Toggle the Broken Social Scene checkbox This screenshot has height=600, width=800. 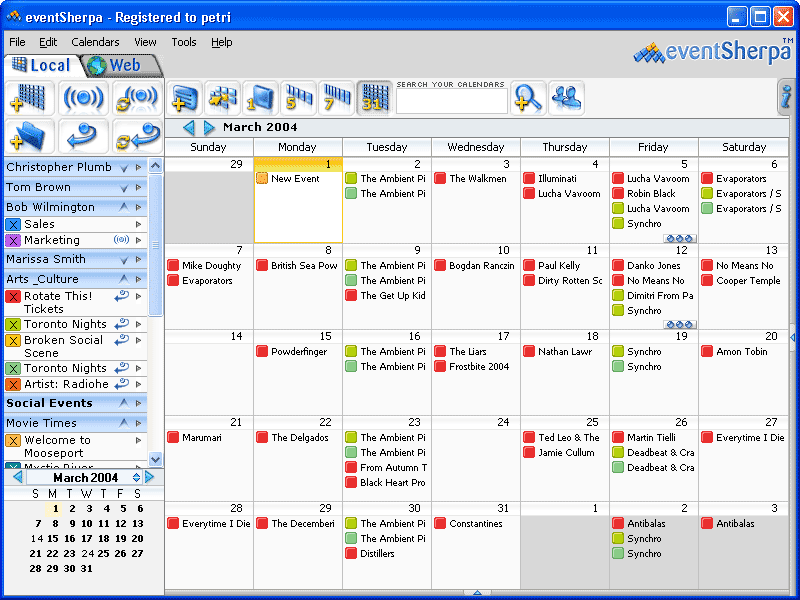point(13,340)
